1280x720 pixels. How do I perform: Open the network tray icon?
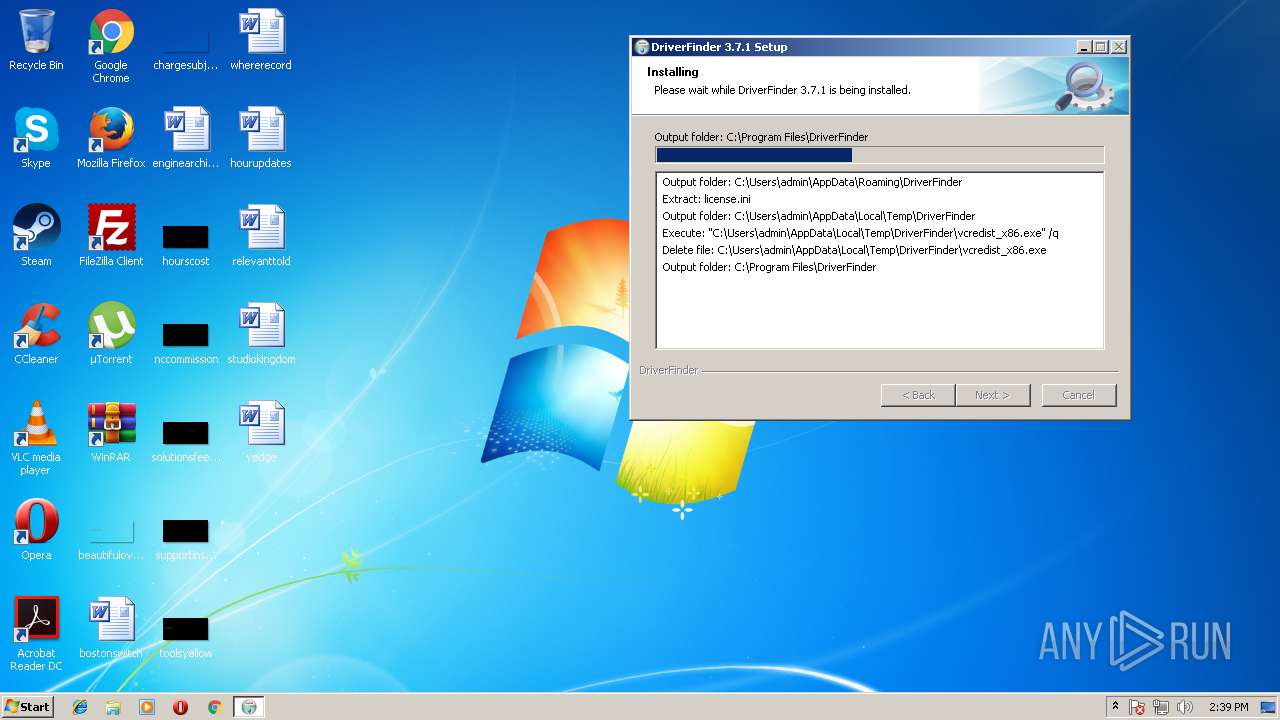(1161, 707)
